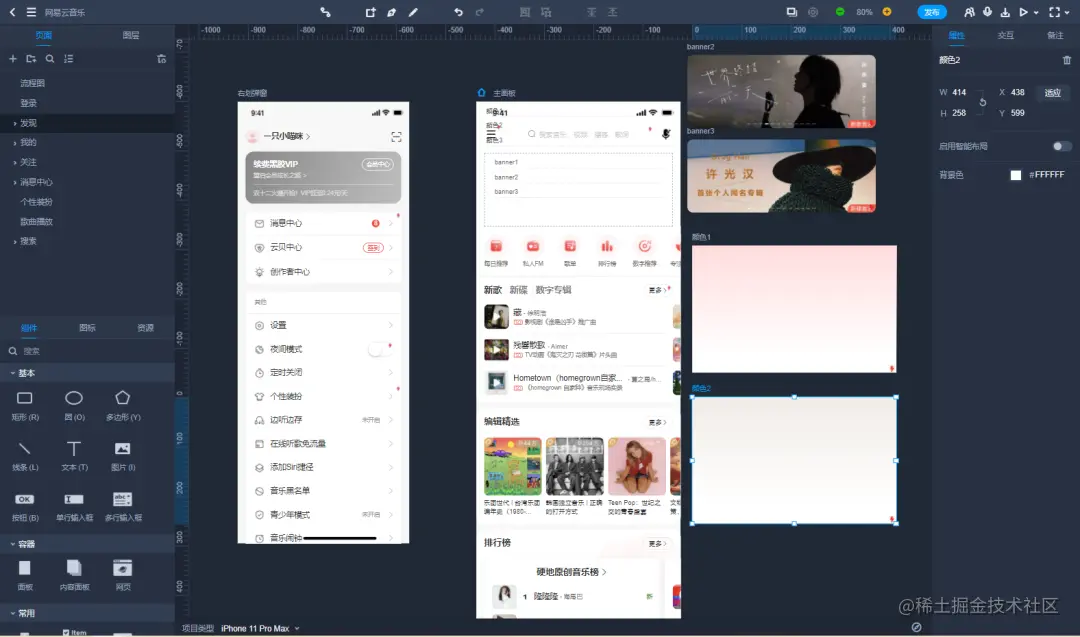Image resolution: width=1080 pixels, height=637 pixels.
Task: Toggle the W/H aspect ratio lock link
Action: coord(983,102)
